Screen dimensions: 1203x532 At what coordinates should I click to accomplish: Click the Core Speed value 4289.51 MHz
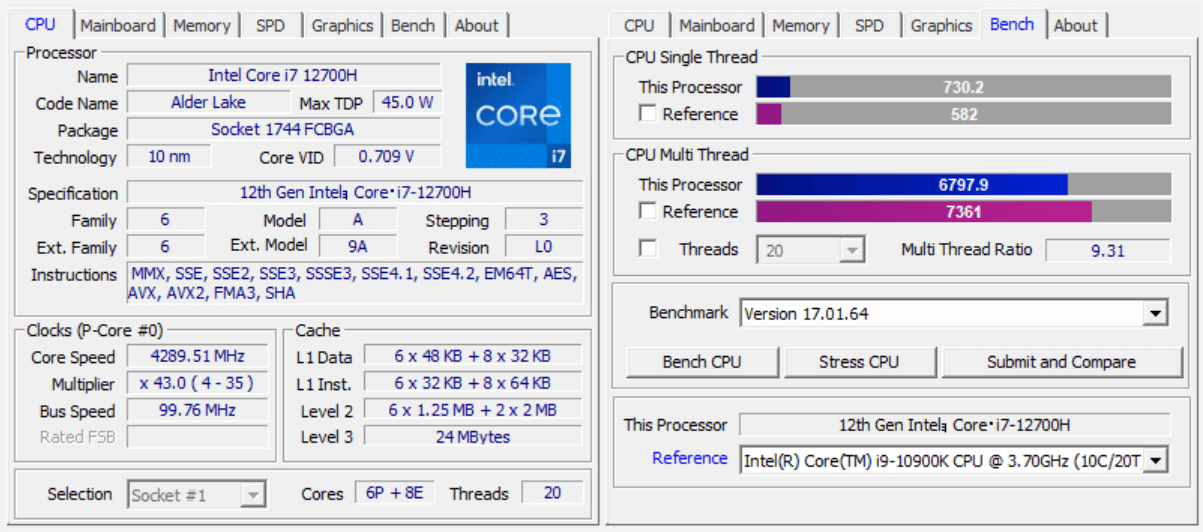(x=197, y=356)
